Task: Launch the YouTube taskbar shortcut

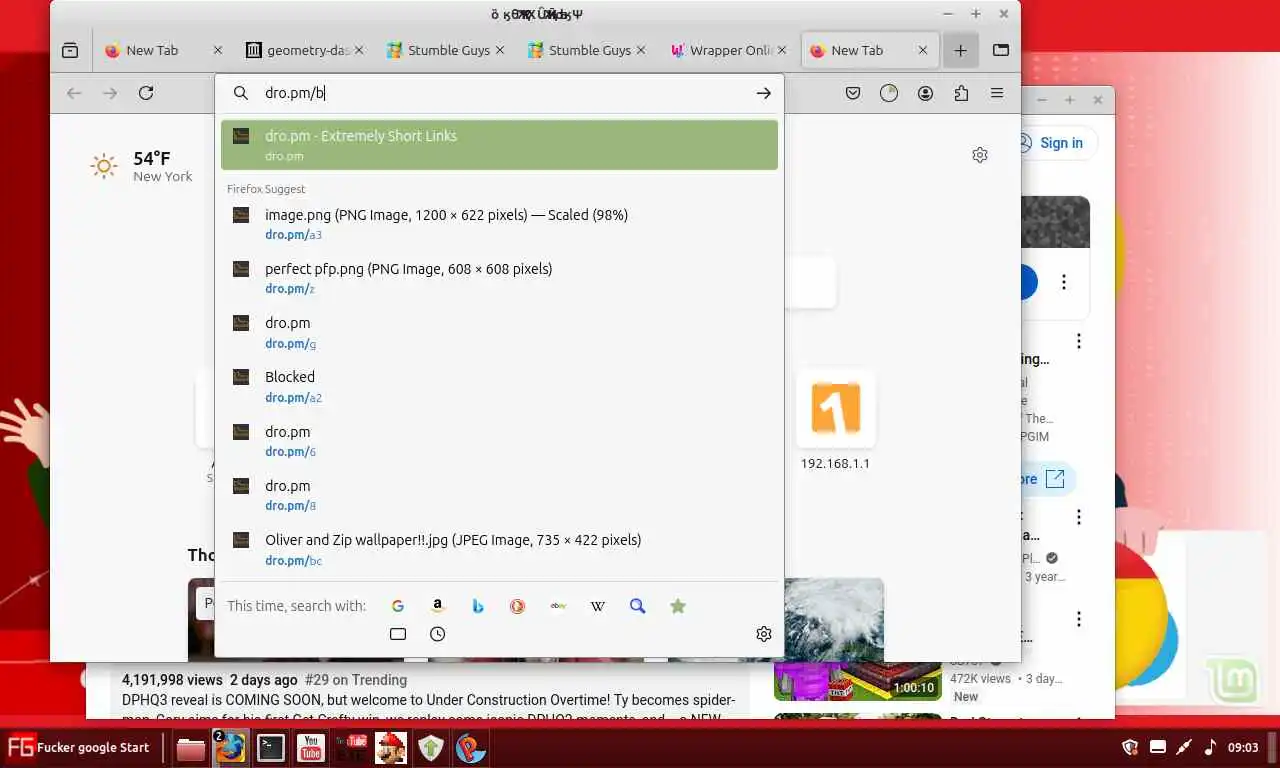Action: (x=311, y=748)
